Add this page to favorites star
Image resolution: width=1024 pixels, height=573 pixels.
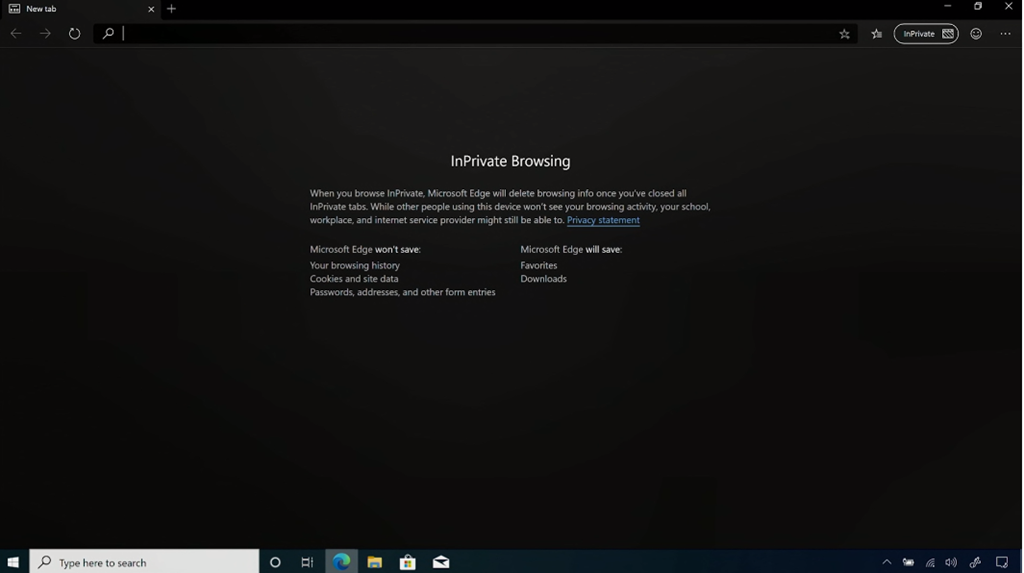844,34
